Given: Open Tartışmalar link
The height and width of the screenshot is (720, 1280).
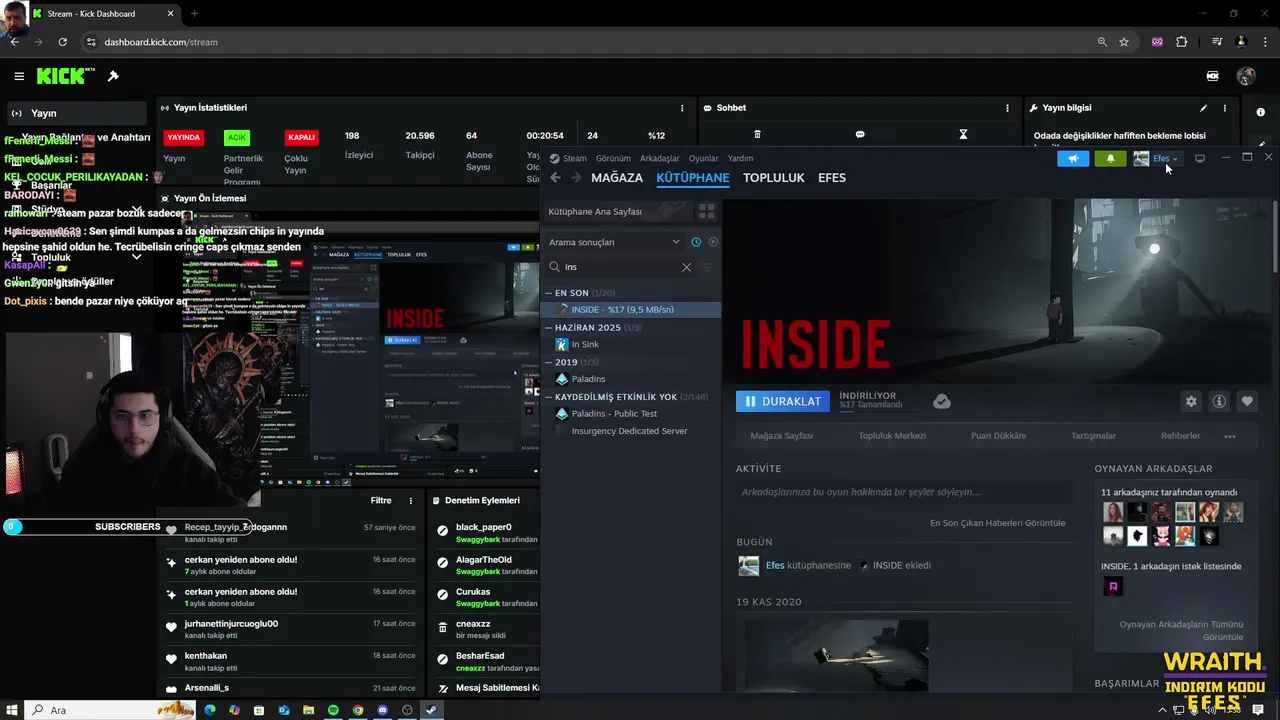Looking at the screenshot, I should click(x=1093, y=436).
